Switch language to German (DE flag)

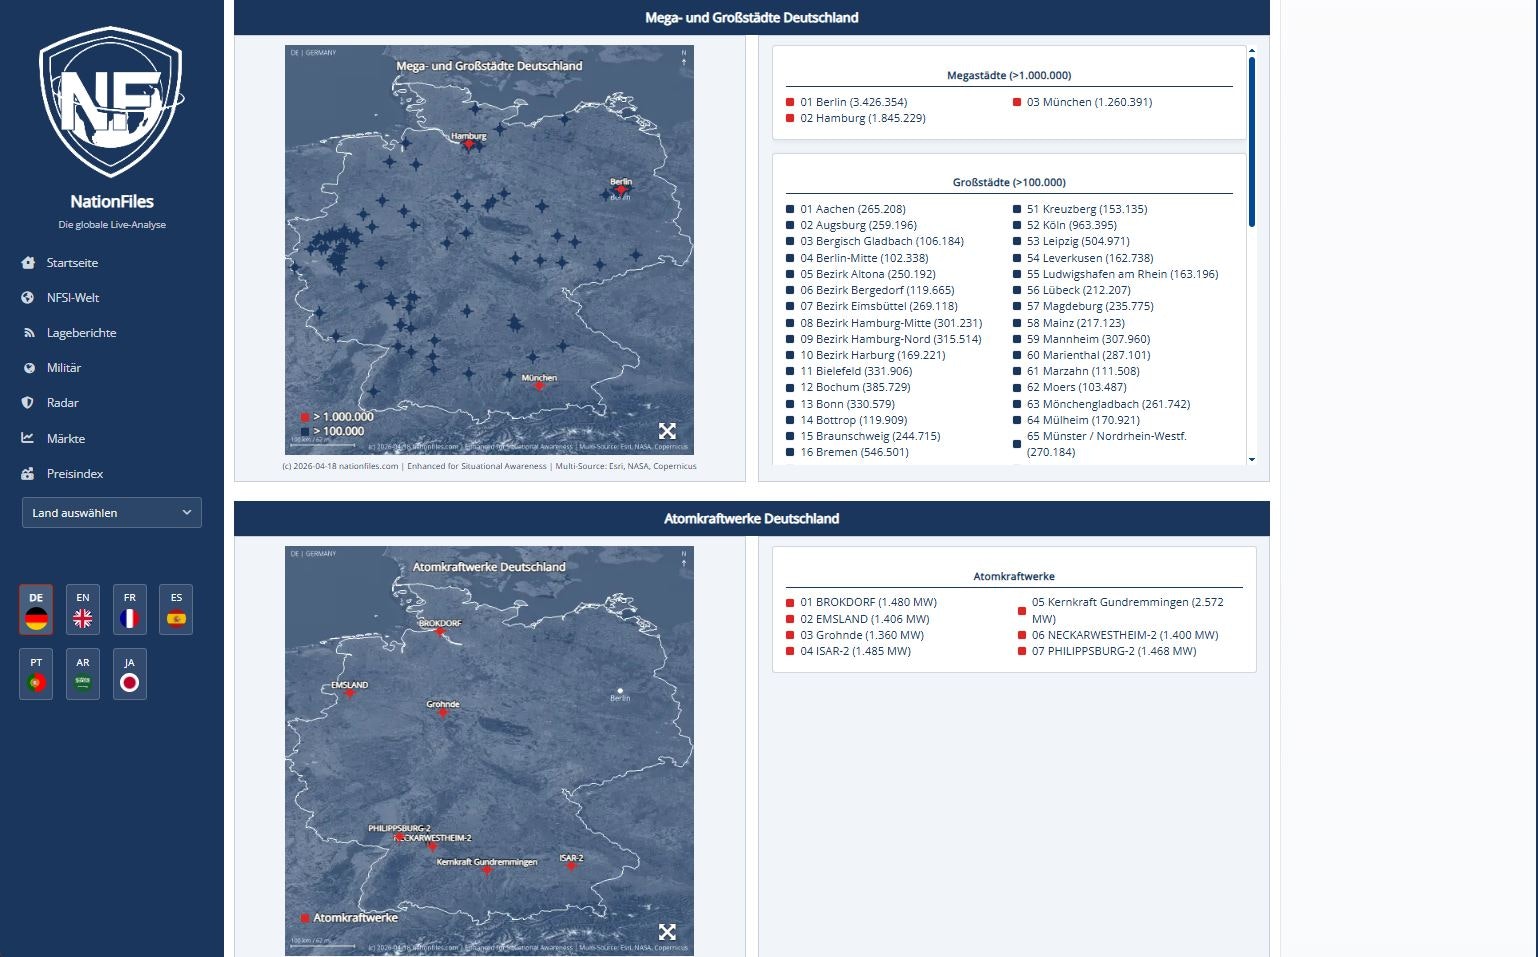(36, 610)
